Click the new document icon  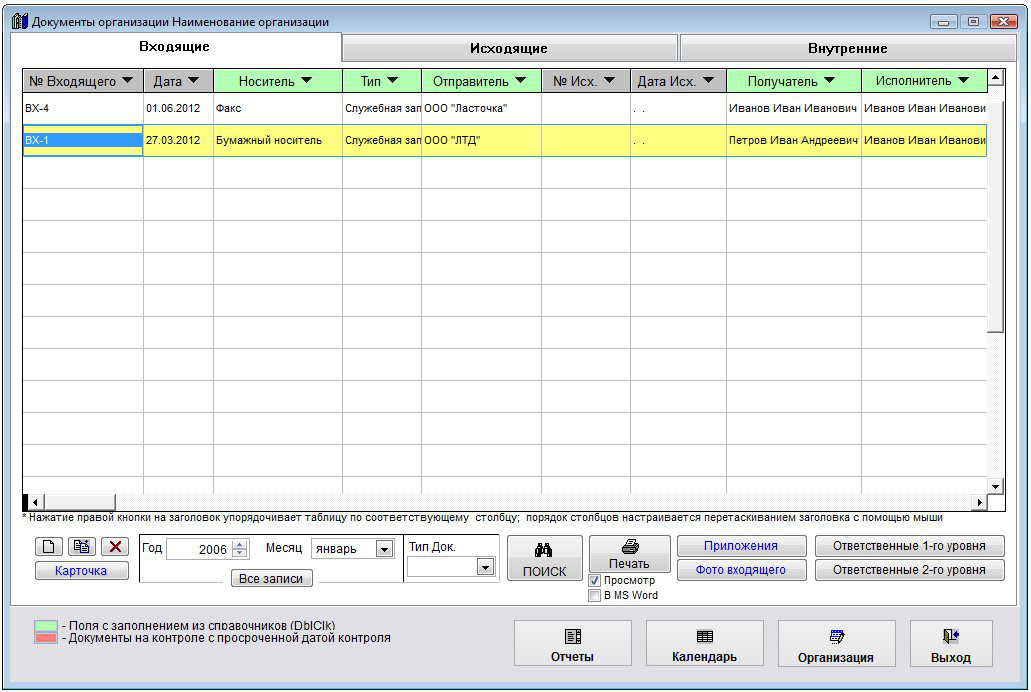point(48,547)
